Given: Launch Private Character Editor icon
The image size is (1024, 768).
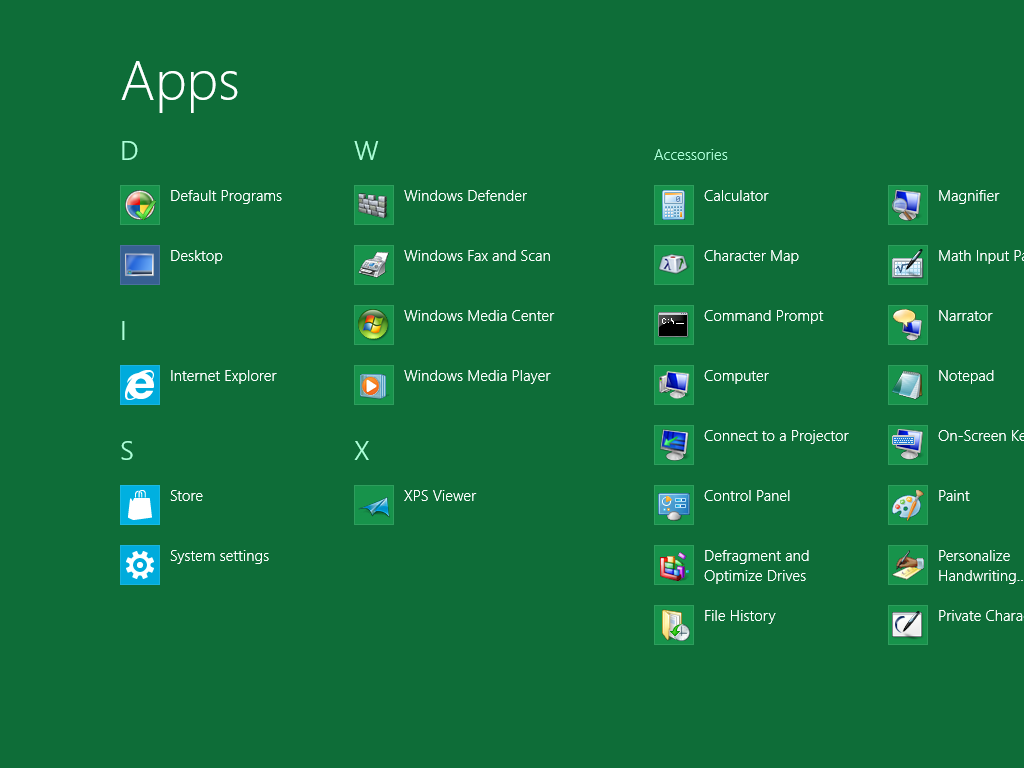Looking at the screenshot, I should coord(908,625).
